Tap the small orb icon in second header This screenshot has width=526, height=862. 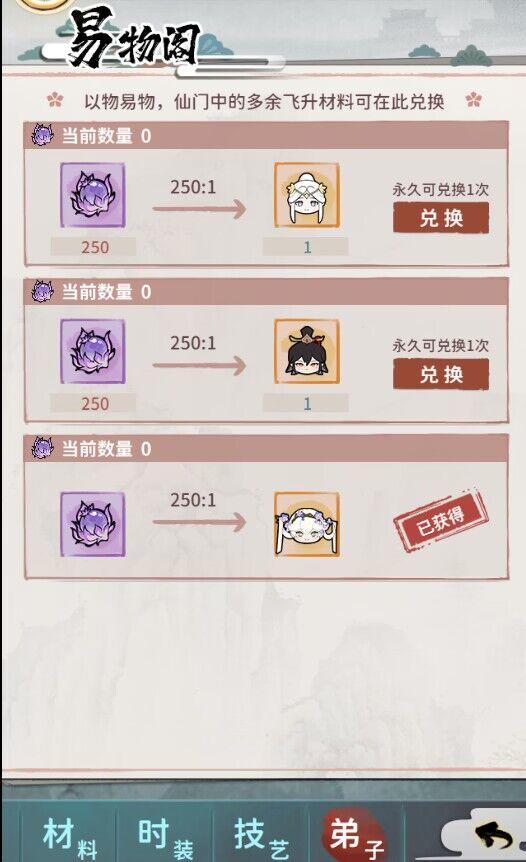coord(42,291)
